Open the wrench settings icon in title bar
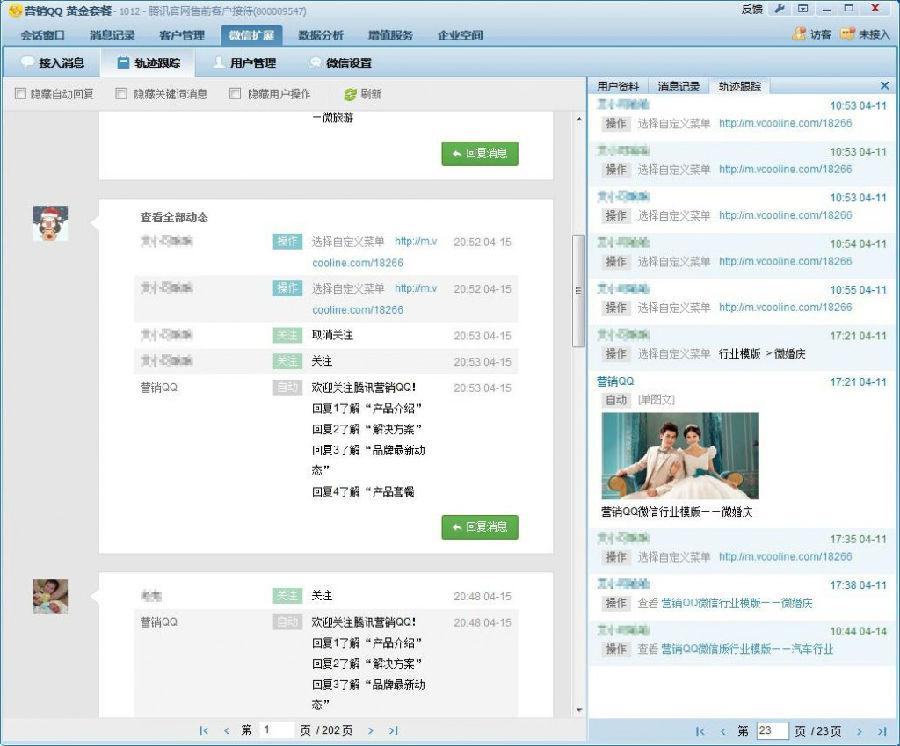900x746 pixels. 779,9
